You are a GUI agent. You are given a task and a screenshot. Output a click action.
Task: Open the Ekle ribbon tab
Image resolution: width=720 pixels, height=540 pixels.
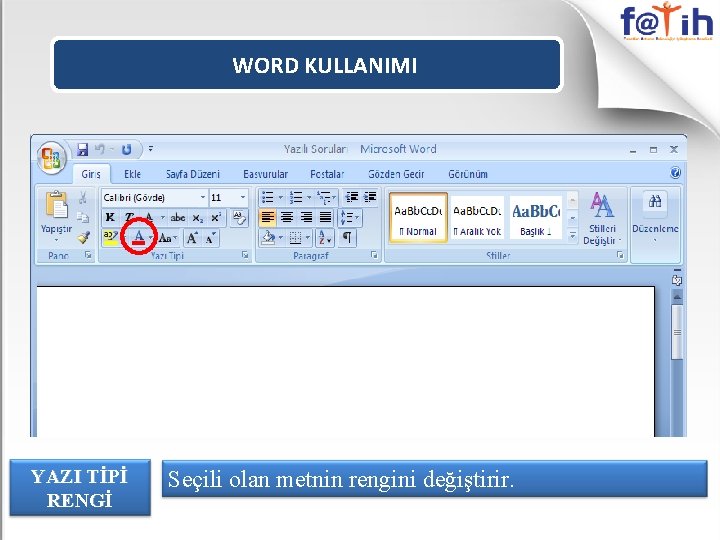(132, 174)
